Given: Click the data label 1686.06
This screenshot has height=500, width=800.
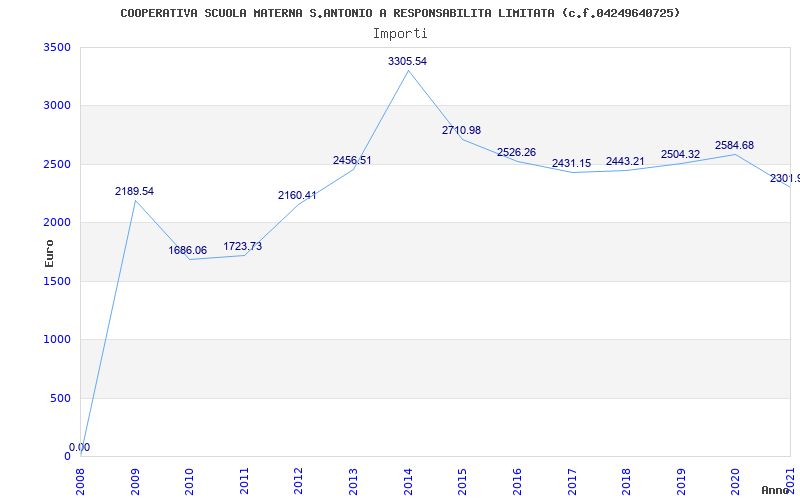Looking at the screenshot, I should coord(188,251).
